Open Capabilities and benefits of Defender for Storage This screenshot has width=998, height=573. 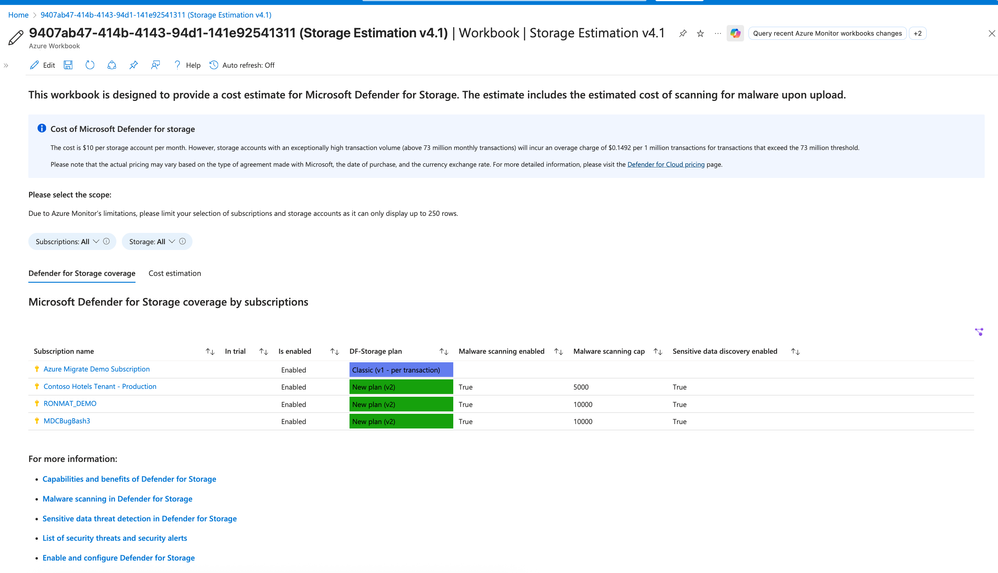pos(129,479)
